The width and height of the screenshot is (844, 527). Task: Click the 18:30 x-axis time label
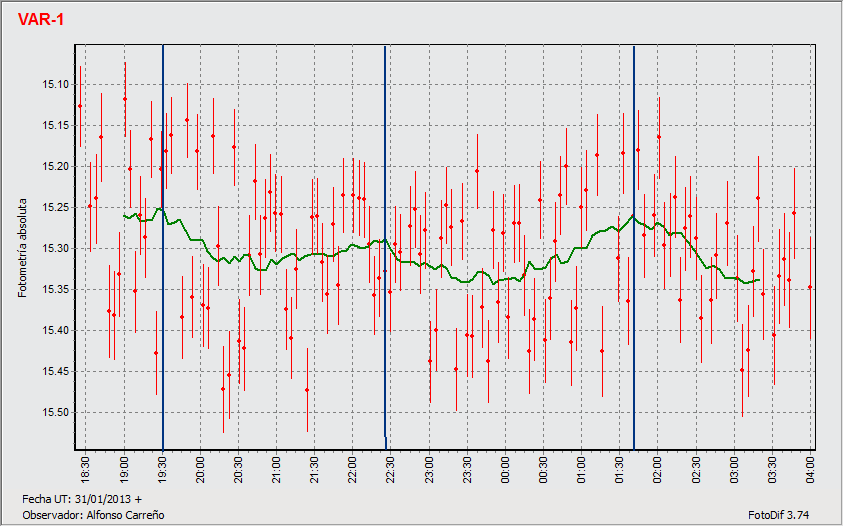87,469
